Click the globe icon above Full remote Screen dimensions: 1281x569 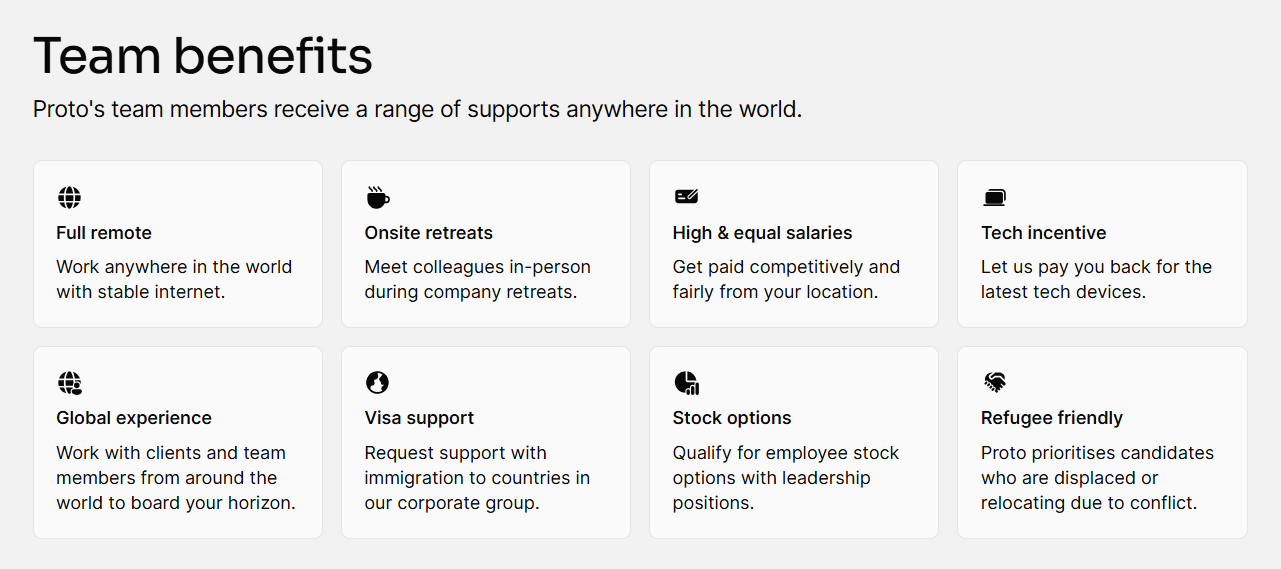click(x=69, y=198)
